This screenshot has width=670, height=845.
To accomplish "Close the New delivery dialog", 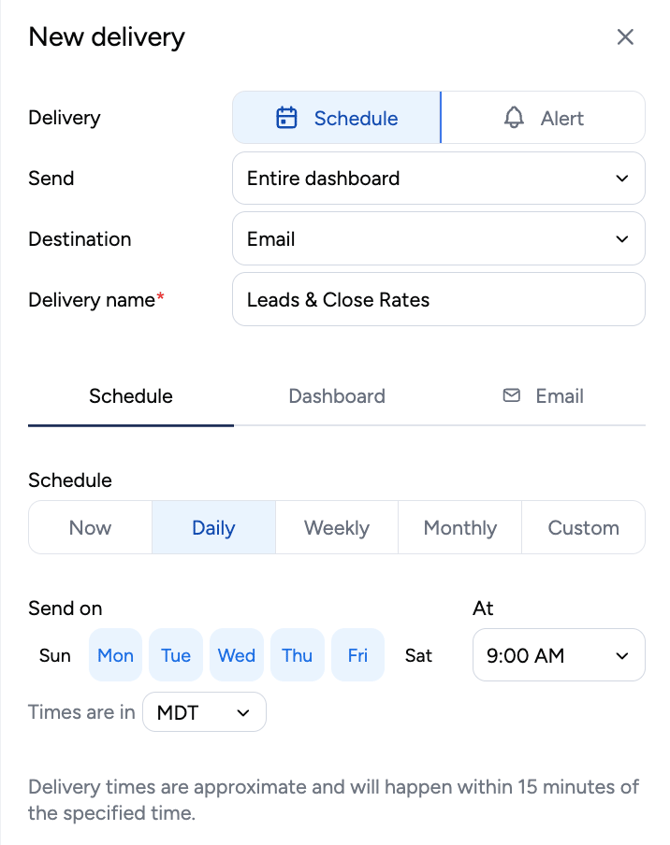I will tap(625, 37).
